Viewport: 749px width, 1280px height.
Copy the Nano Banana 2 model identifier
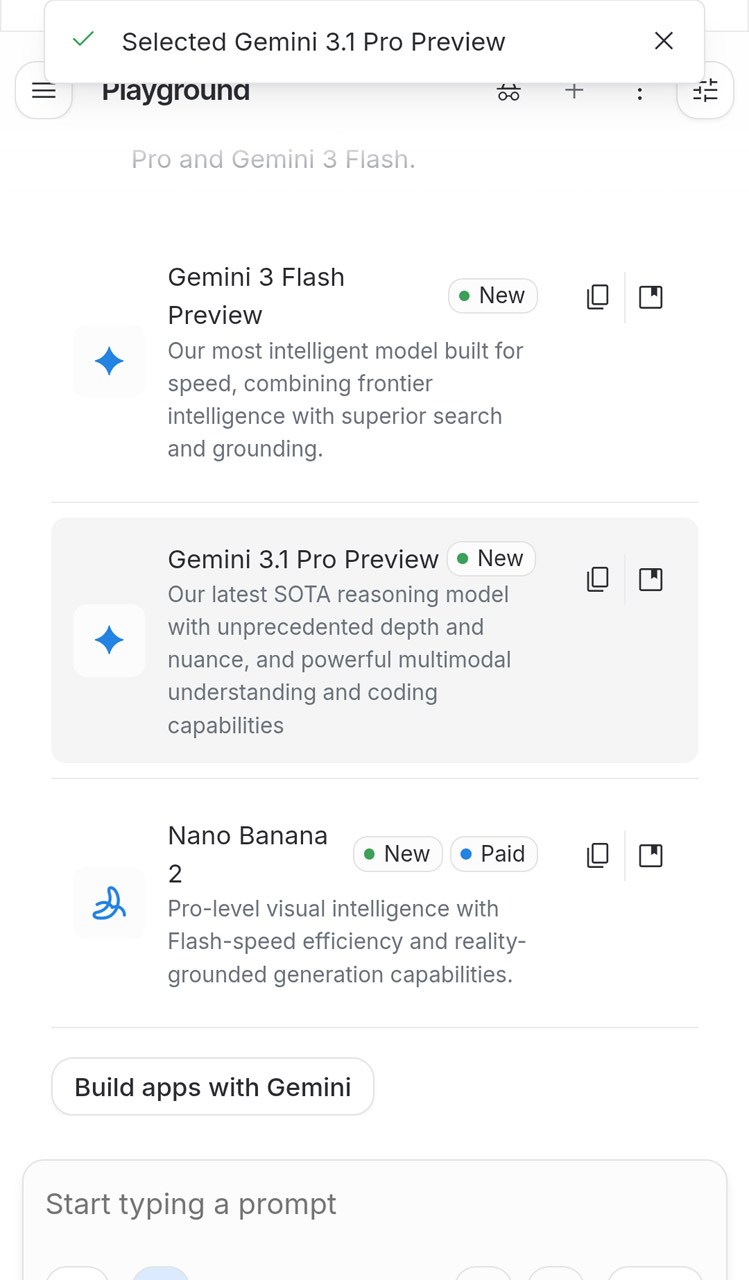(x=597, y=855)
